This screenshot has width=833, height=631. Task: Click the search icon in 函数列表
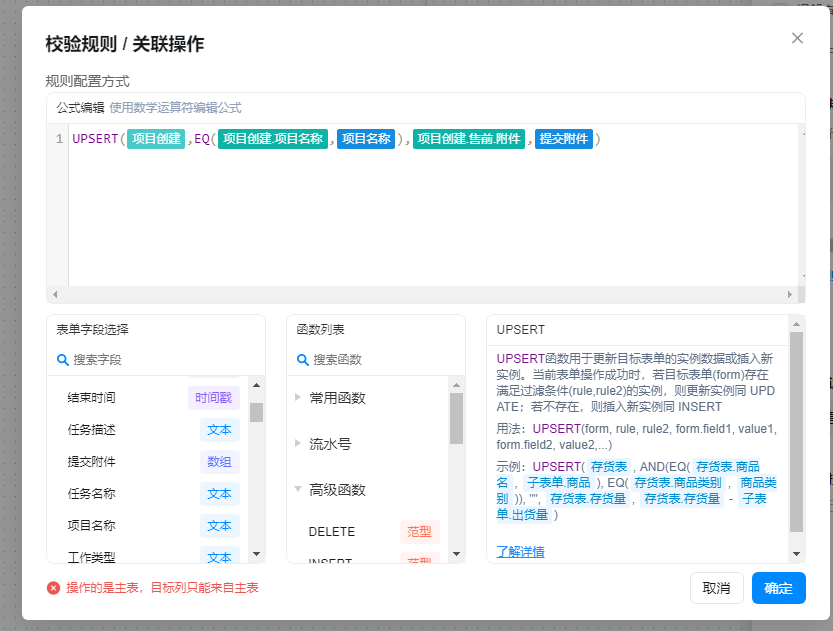[303, 360]
